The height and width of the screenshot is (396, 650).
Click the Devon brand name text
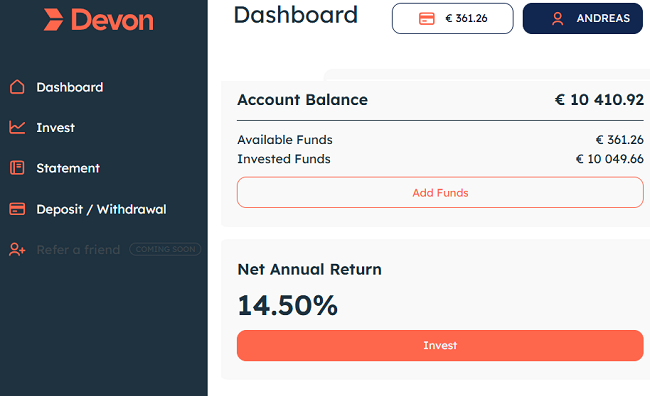[x=112, y=20]
